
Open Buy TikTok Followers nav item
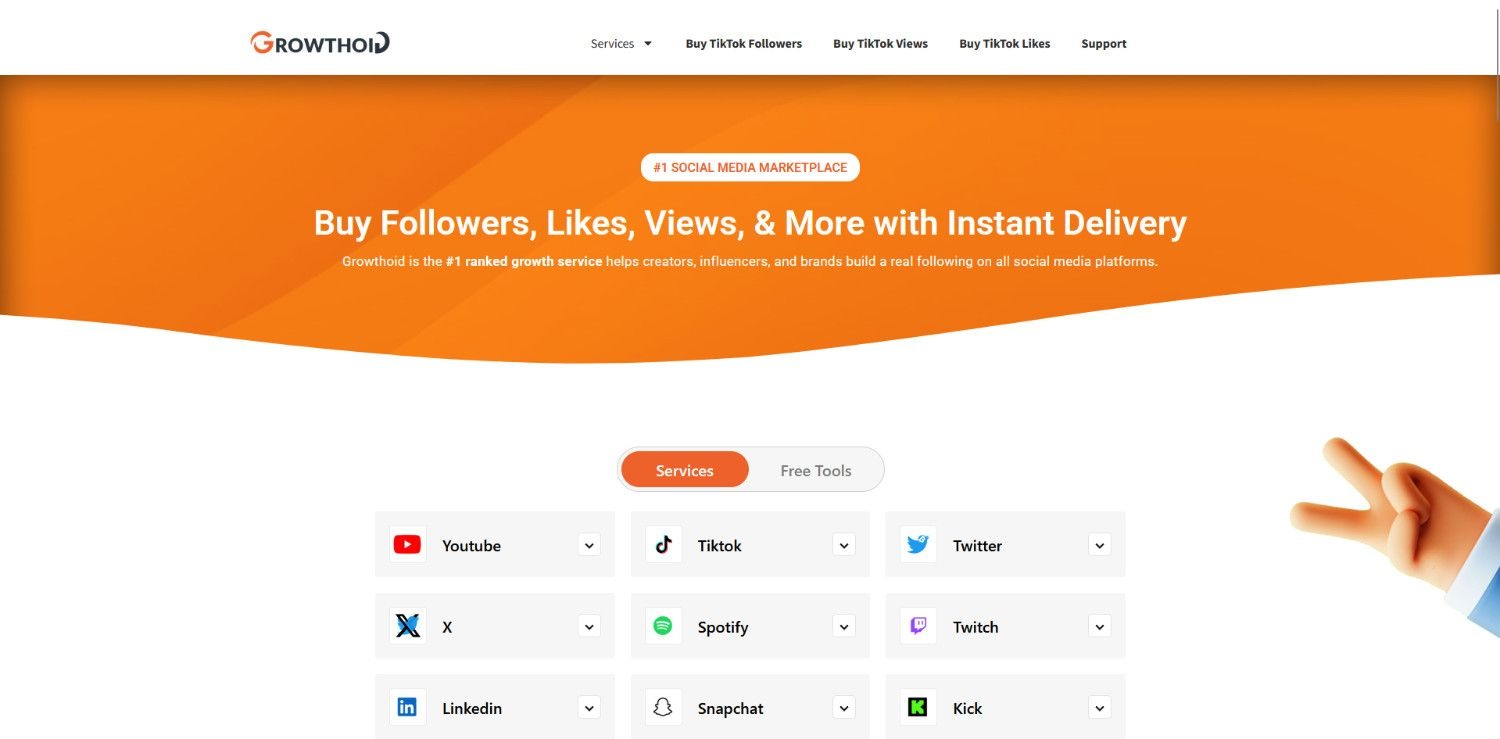point(744,44)
